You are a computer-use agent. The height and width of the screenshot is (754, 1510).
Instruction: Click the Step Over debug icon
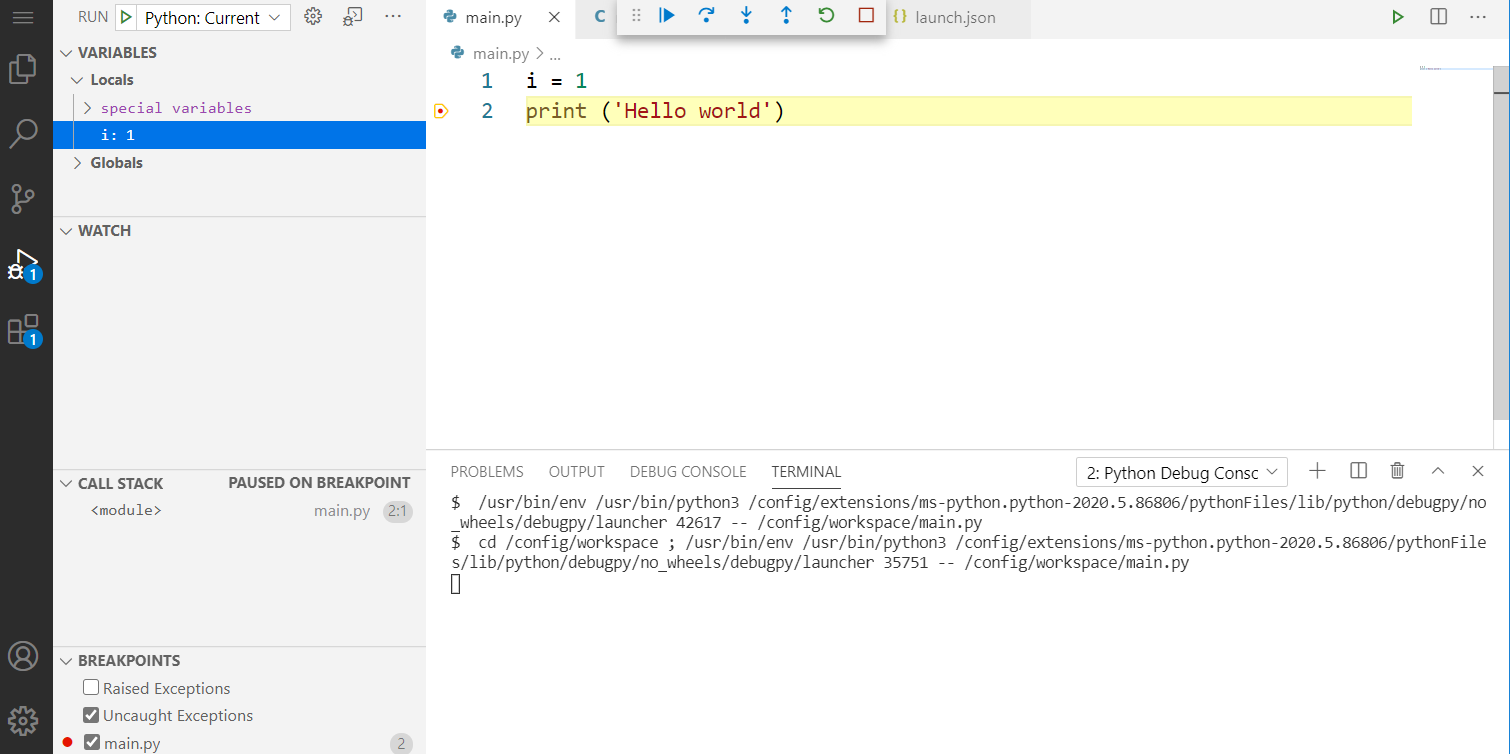click(707, 16)
